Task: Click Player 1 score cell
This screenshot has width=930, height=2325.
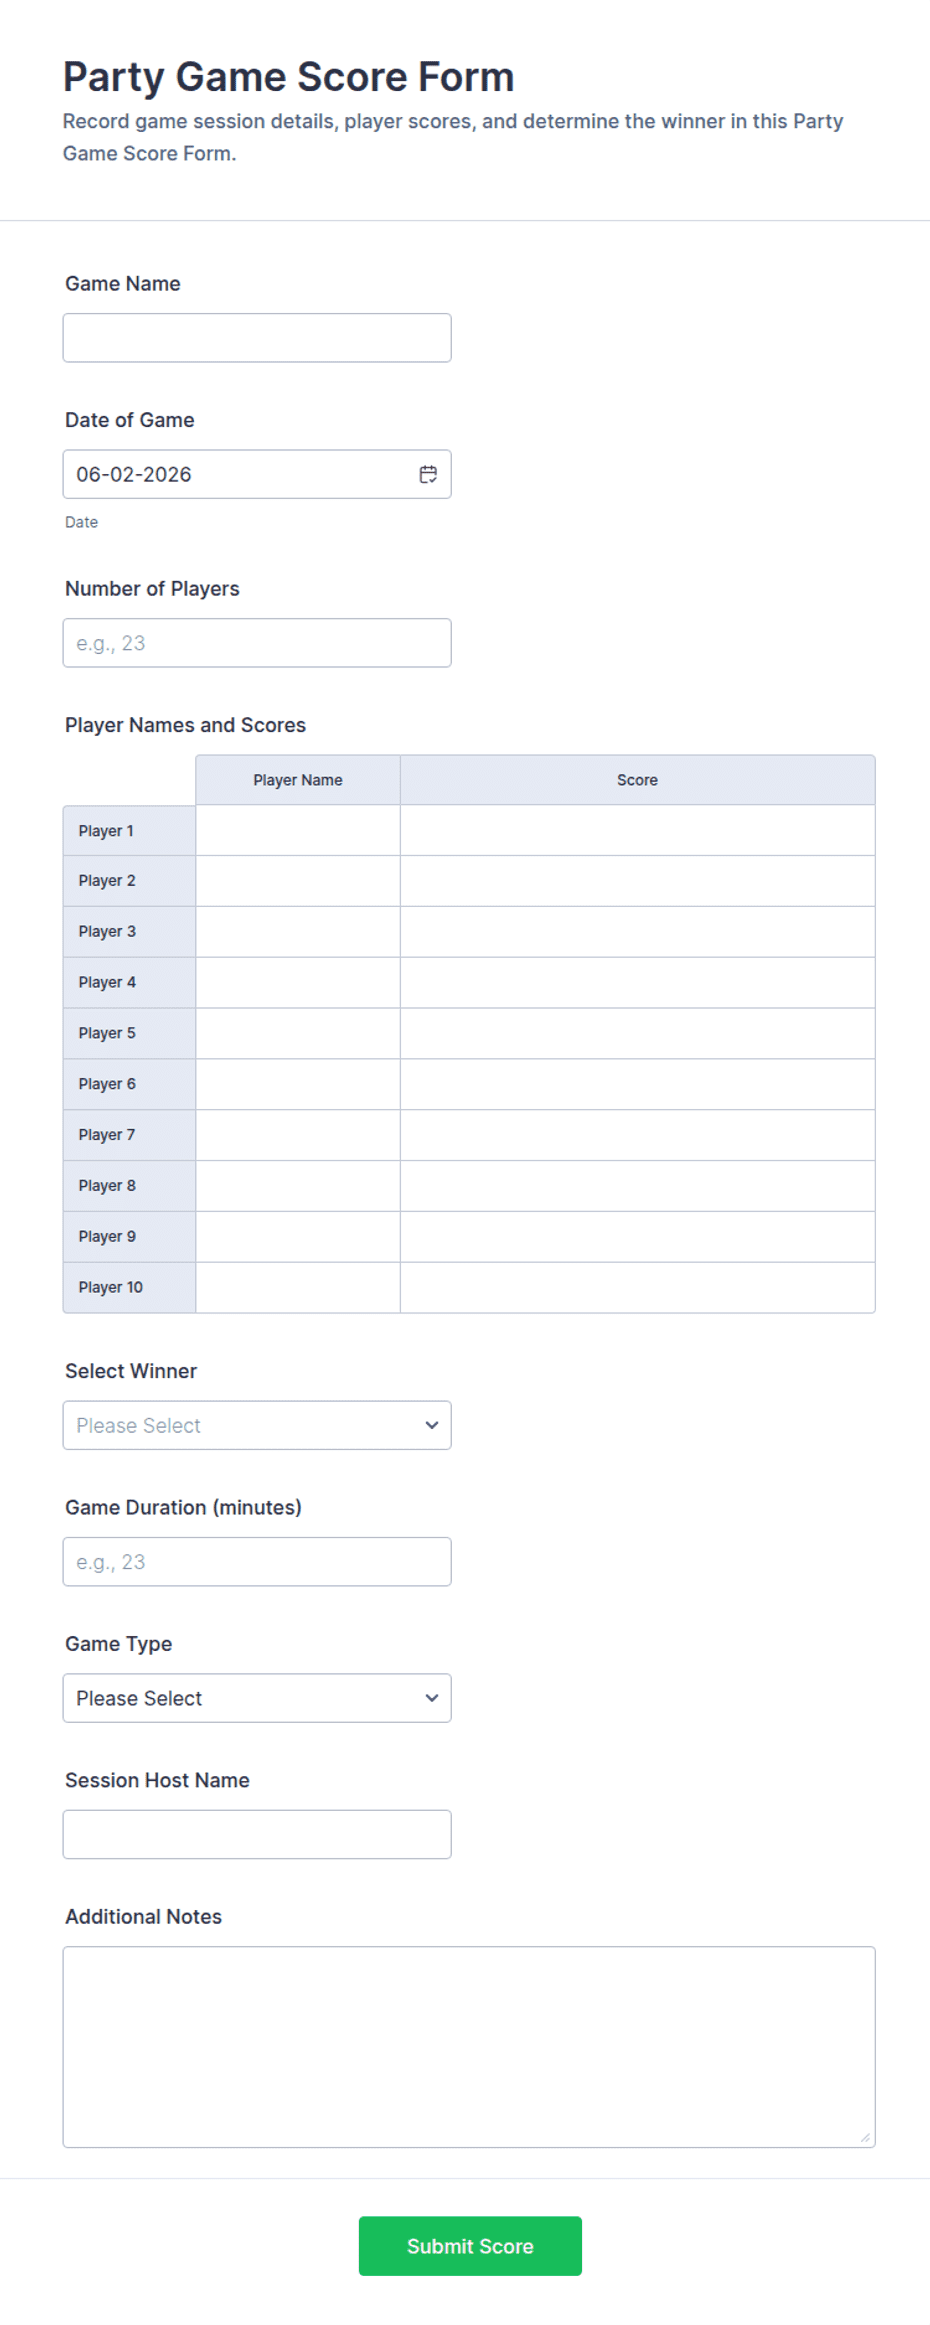Action: click(638, 830)
